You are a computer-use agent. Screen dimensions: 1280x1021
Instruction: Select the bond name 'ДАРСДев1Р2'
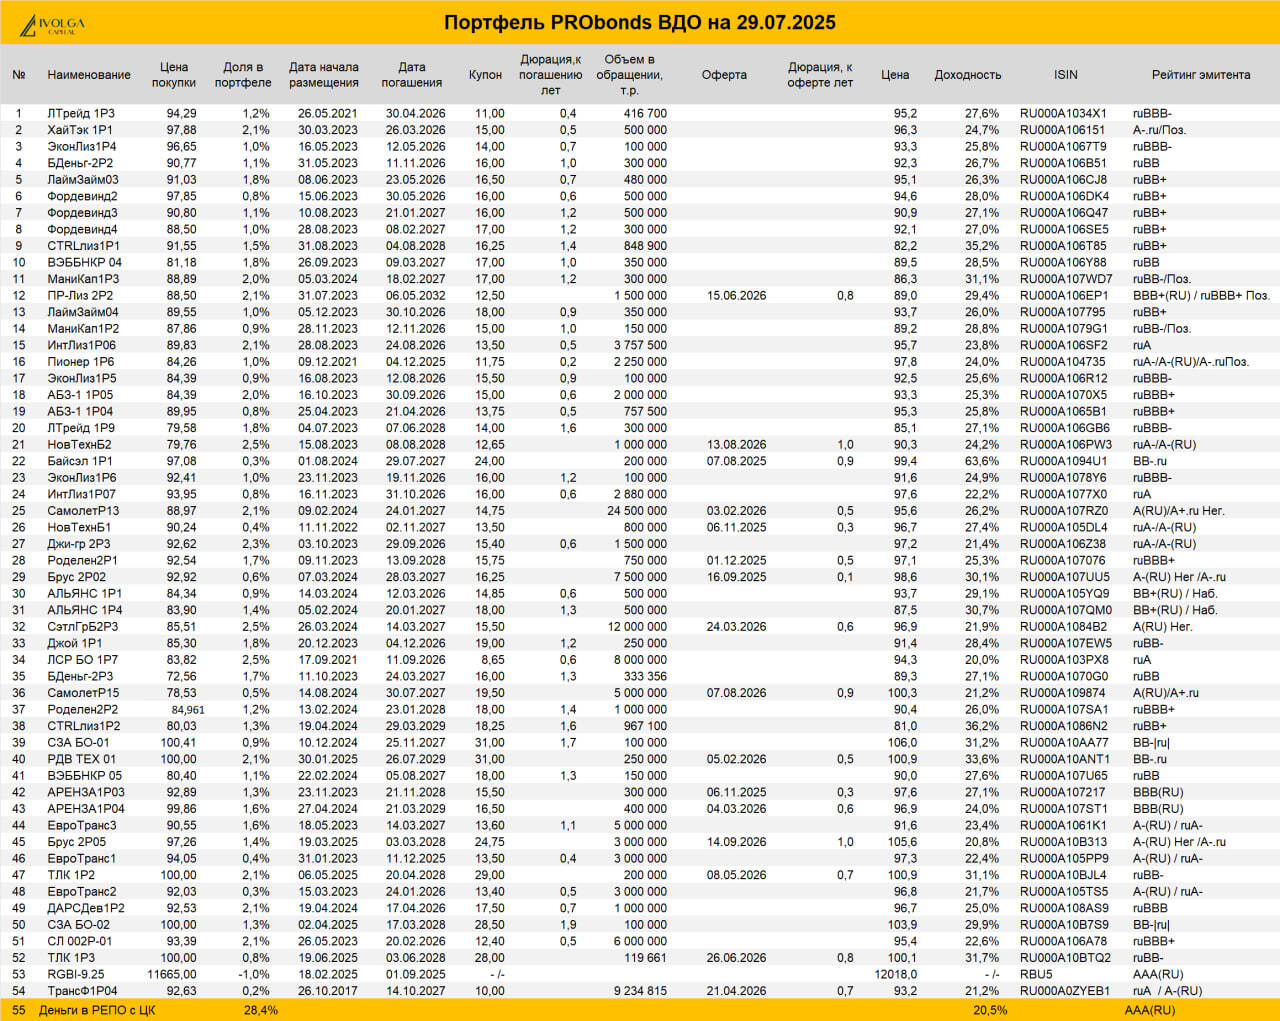pyautogui.click(x=86, y=908)
